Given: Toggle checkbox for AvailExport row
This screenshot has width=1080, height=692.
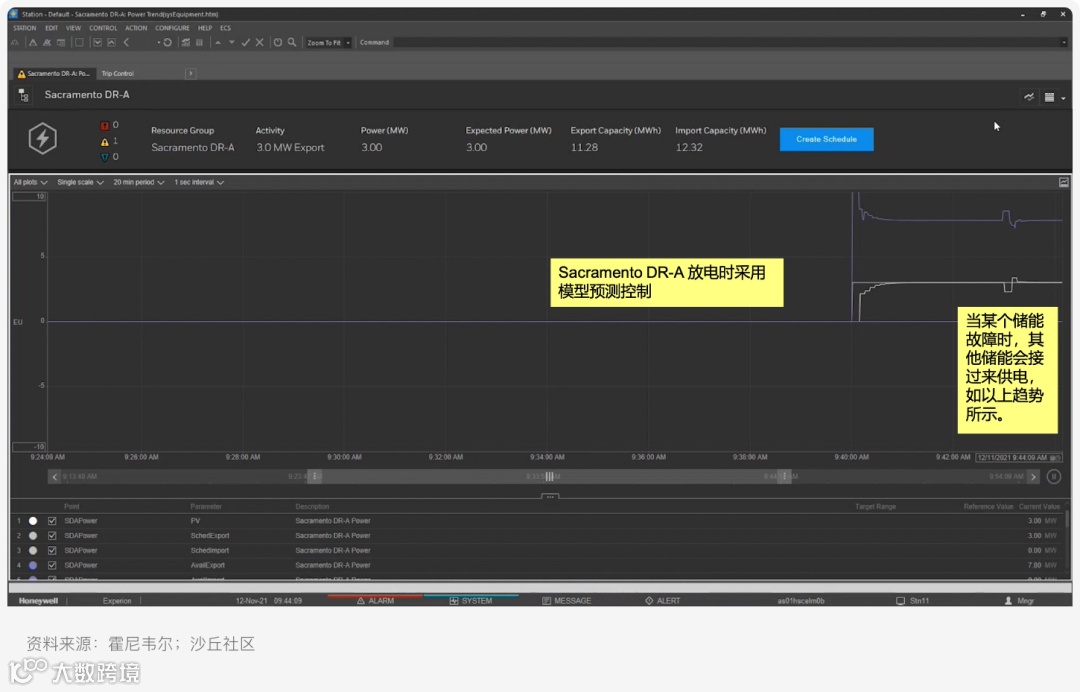Looking at the screenshot, I should click(52, 565).
